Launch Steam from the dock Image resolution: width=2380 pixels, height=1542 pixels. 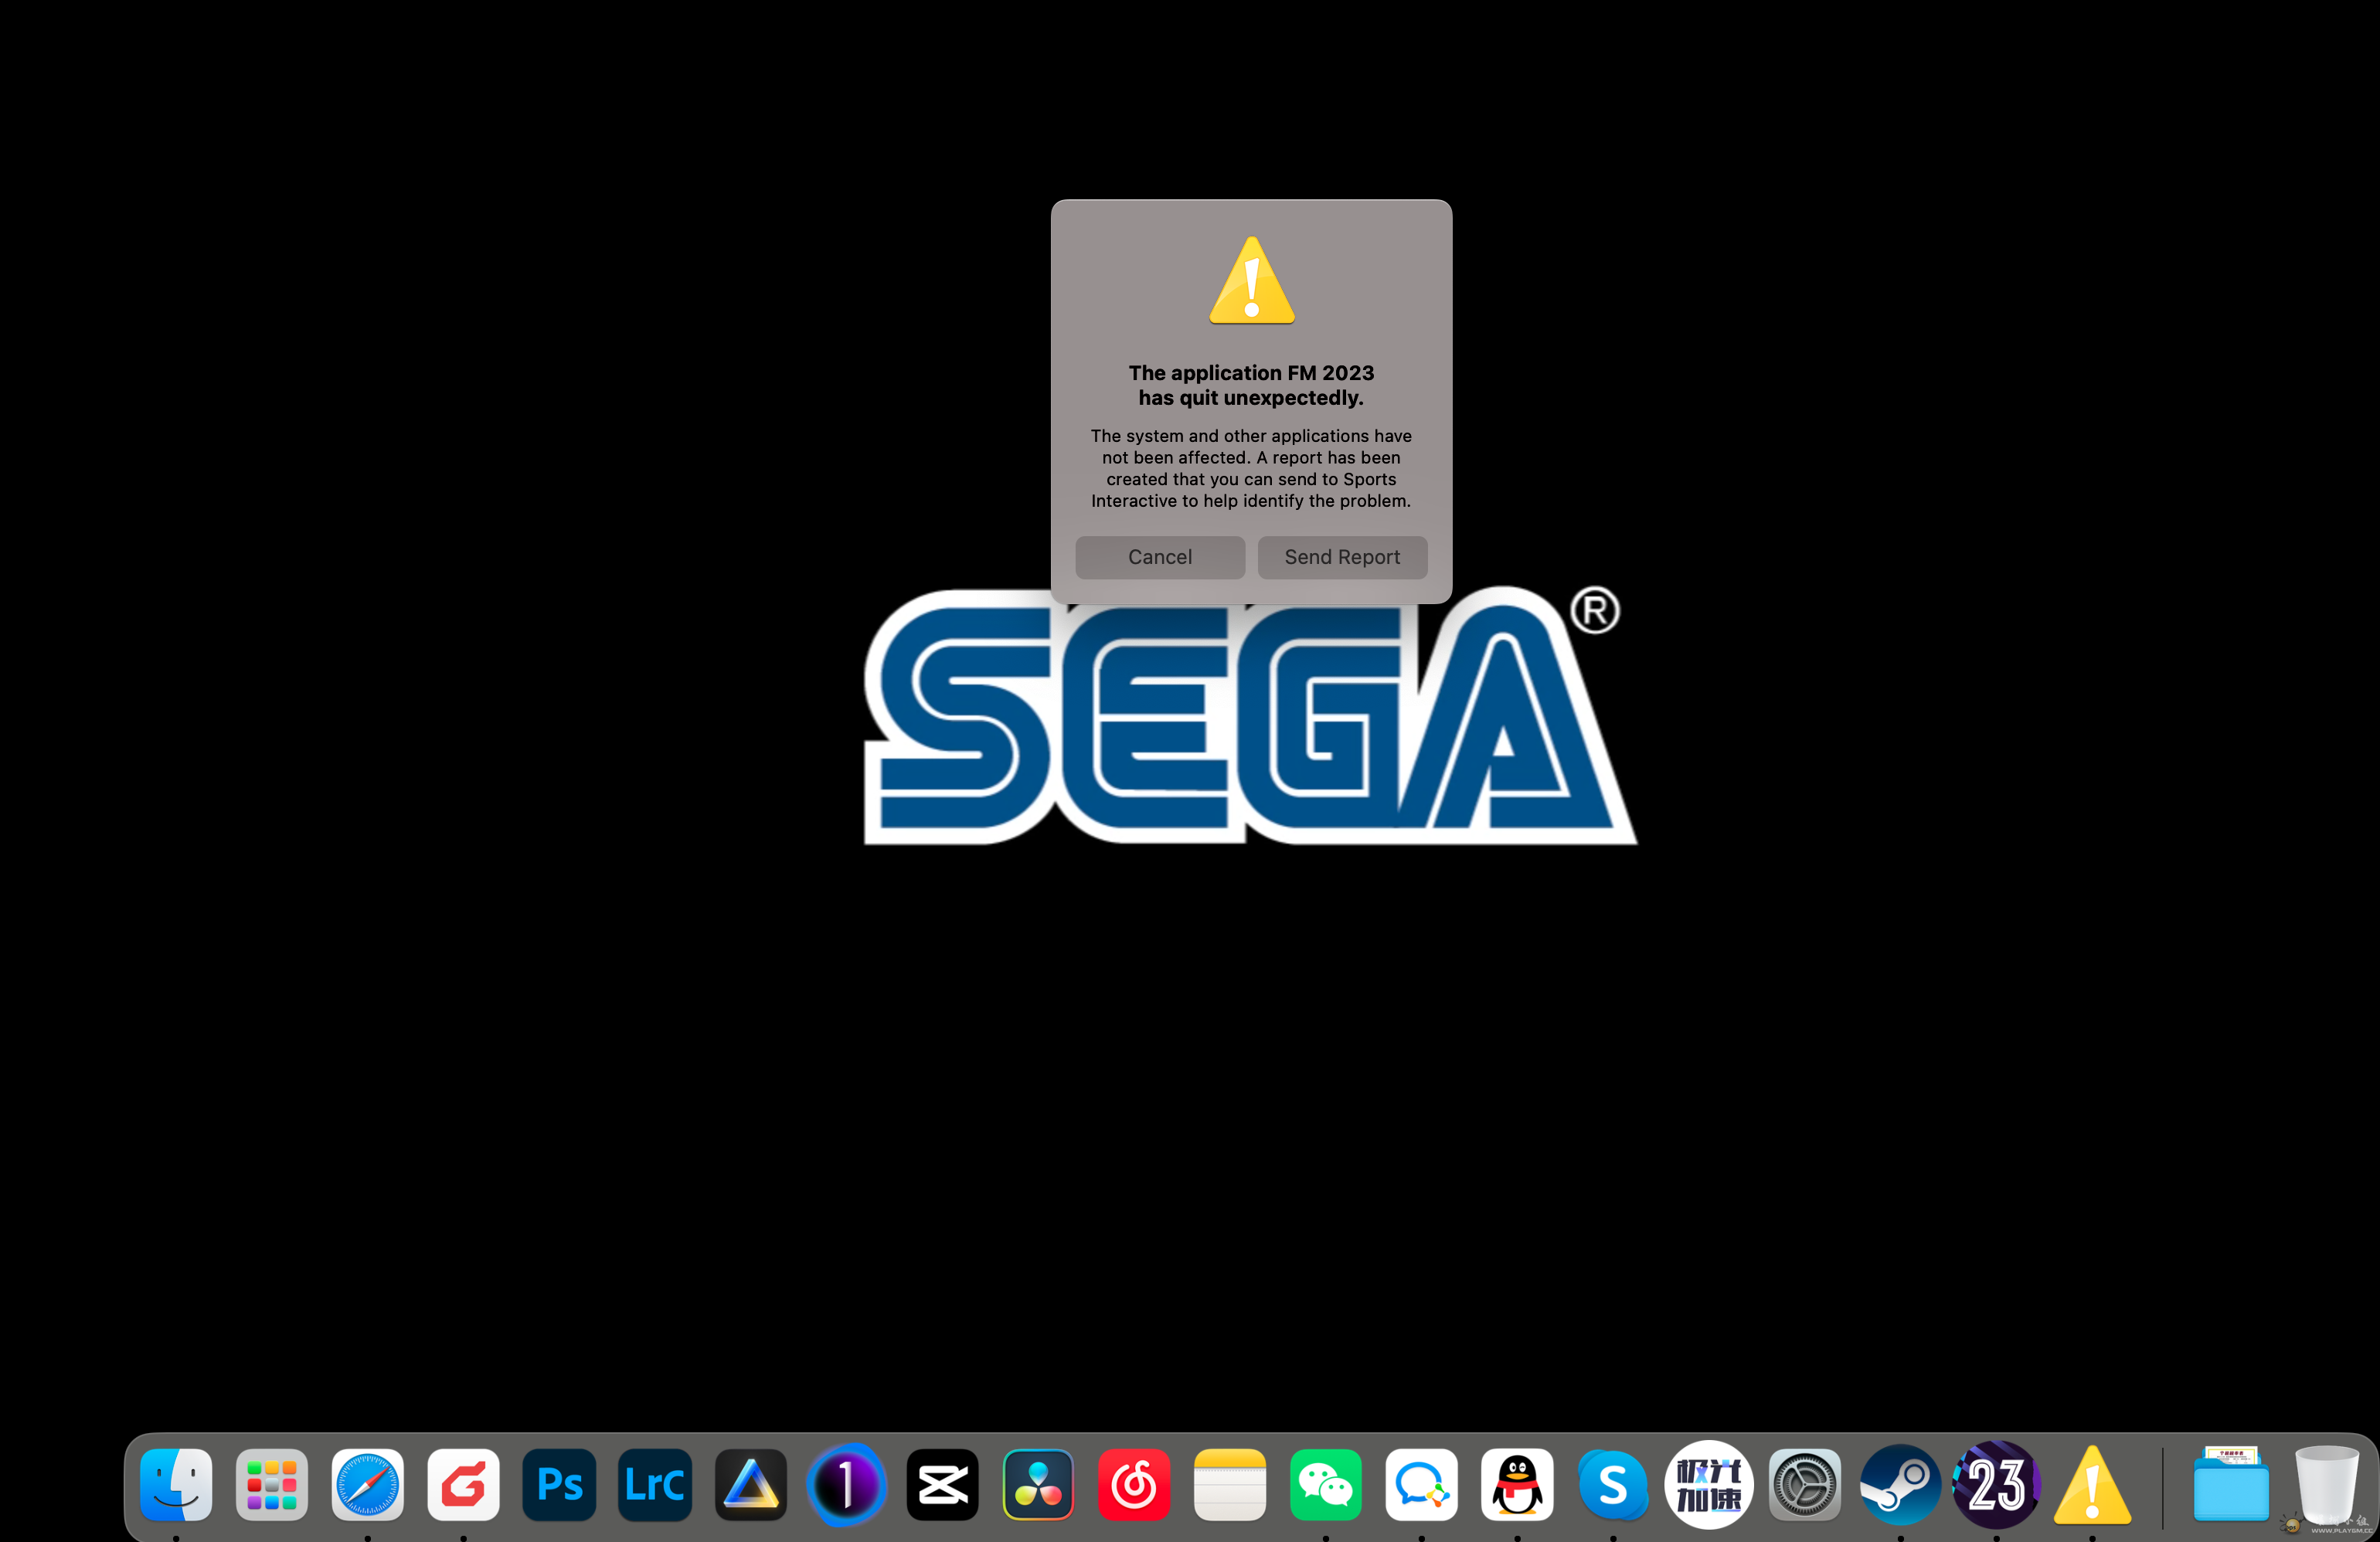tap(1901, 1484)
